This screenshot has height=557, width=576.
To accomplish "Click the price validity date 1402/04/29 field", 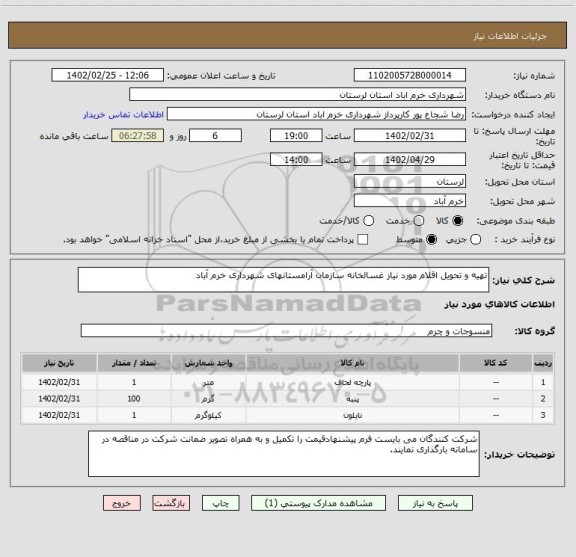I will coord(410,159).
